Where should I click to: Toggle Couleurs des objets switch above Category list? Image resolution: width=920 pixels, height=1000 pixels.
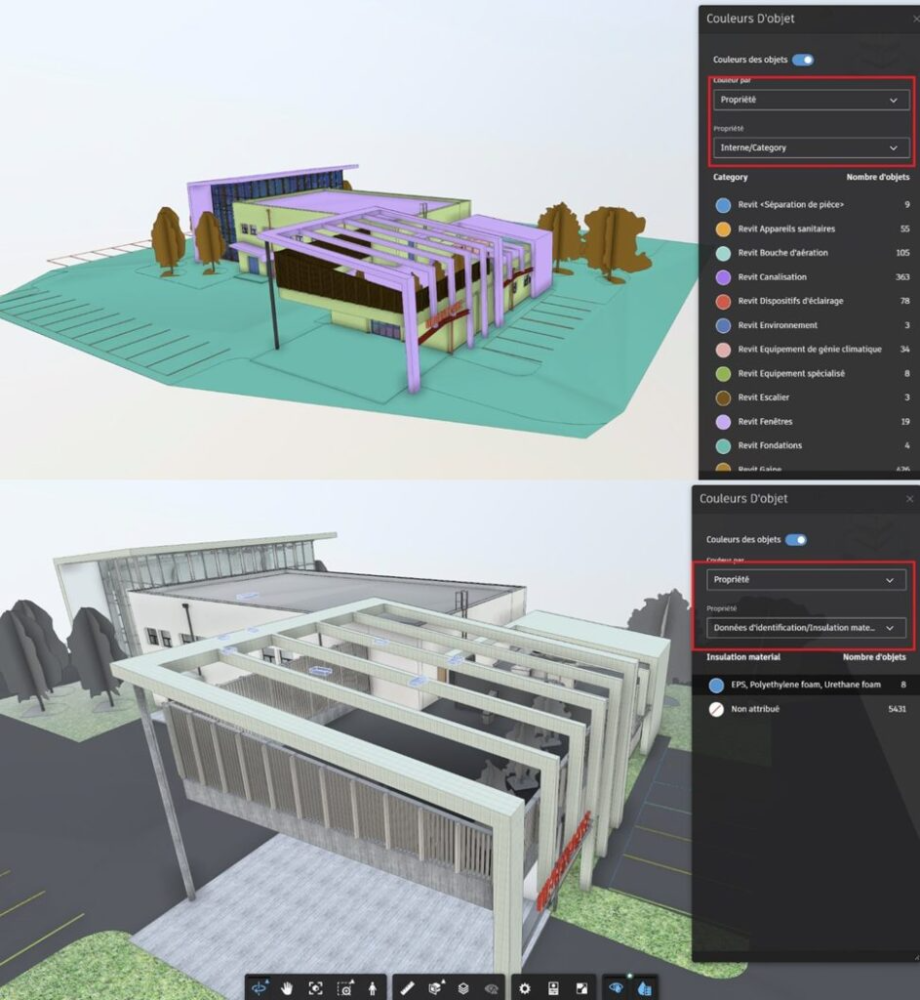pyautogui.click(x=803, y=60)
